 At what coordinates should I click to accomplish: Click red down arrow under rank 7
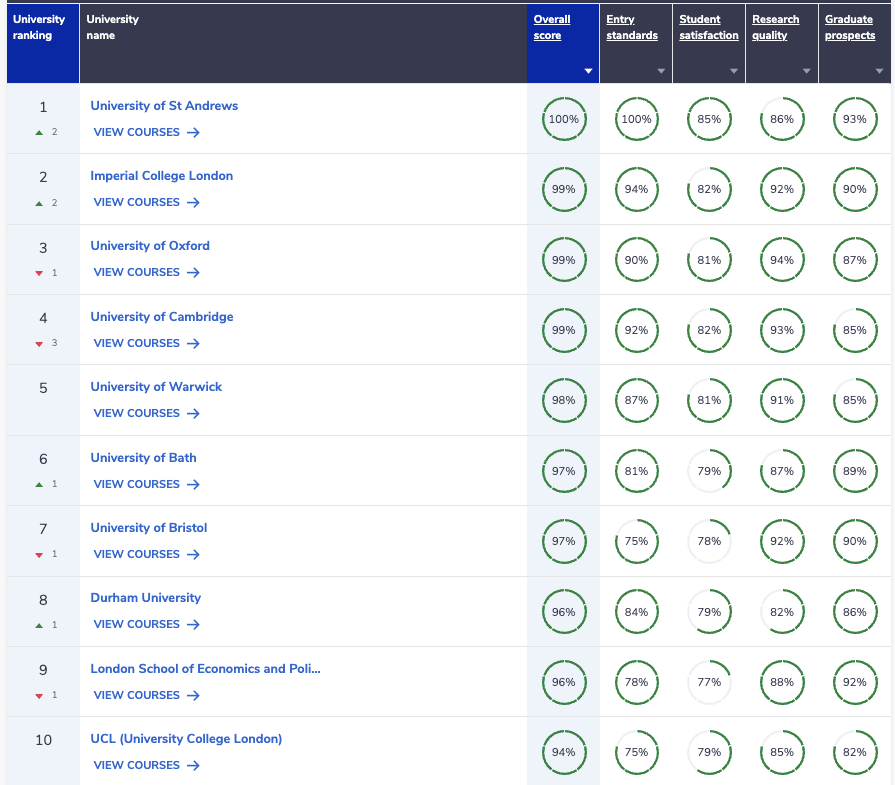(x=39, y=555)
